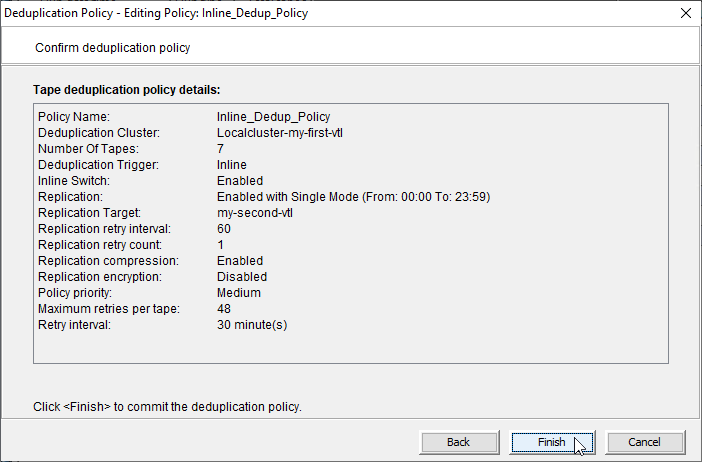Go Back to the previous wizard step

click(459, 442)
